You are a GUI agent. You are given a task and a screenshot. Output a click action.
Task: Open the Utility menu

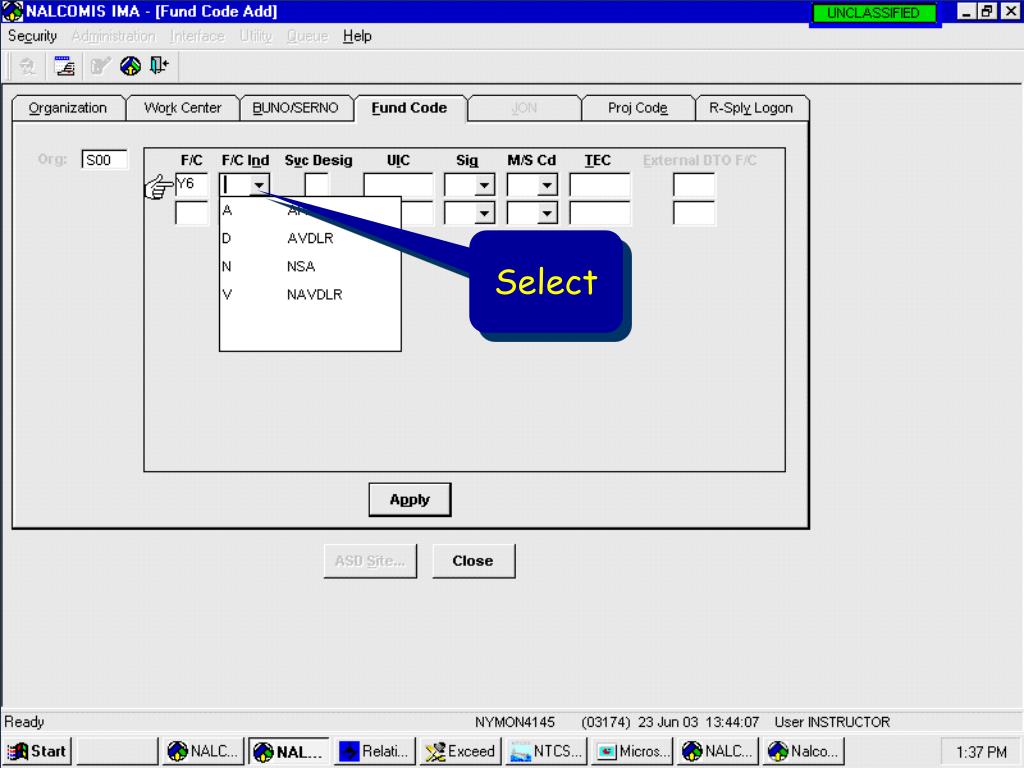[x=255, y=36]
